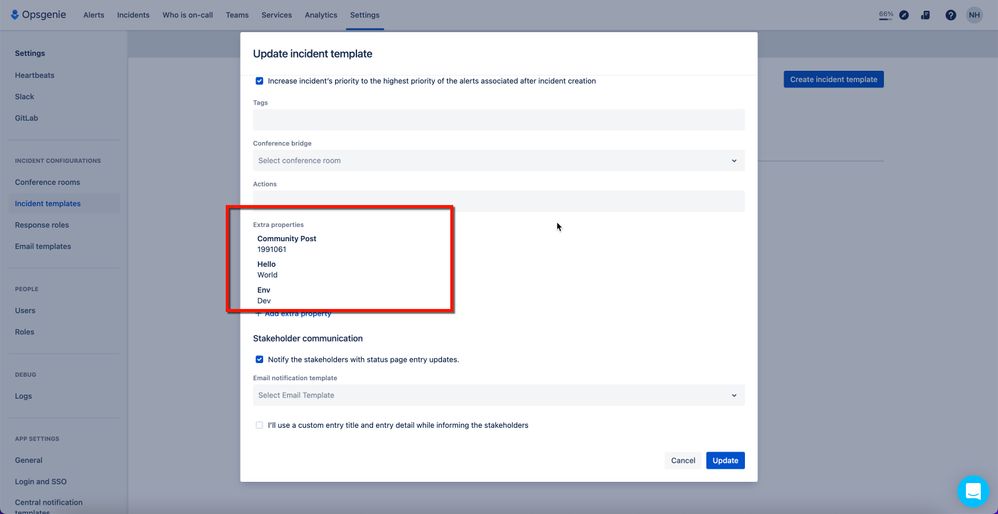
Task: Open the help question mark icon
Action: pyautogui.click(x=950, y=15)
